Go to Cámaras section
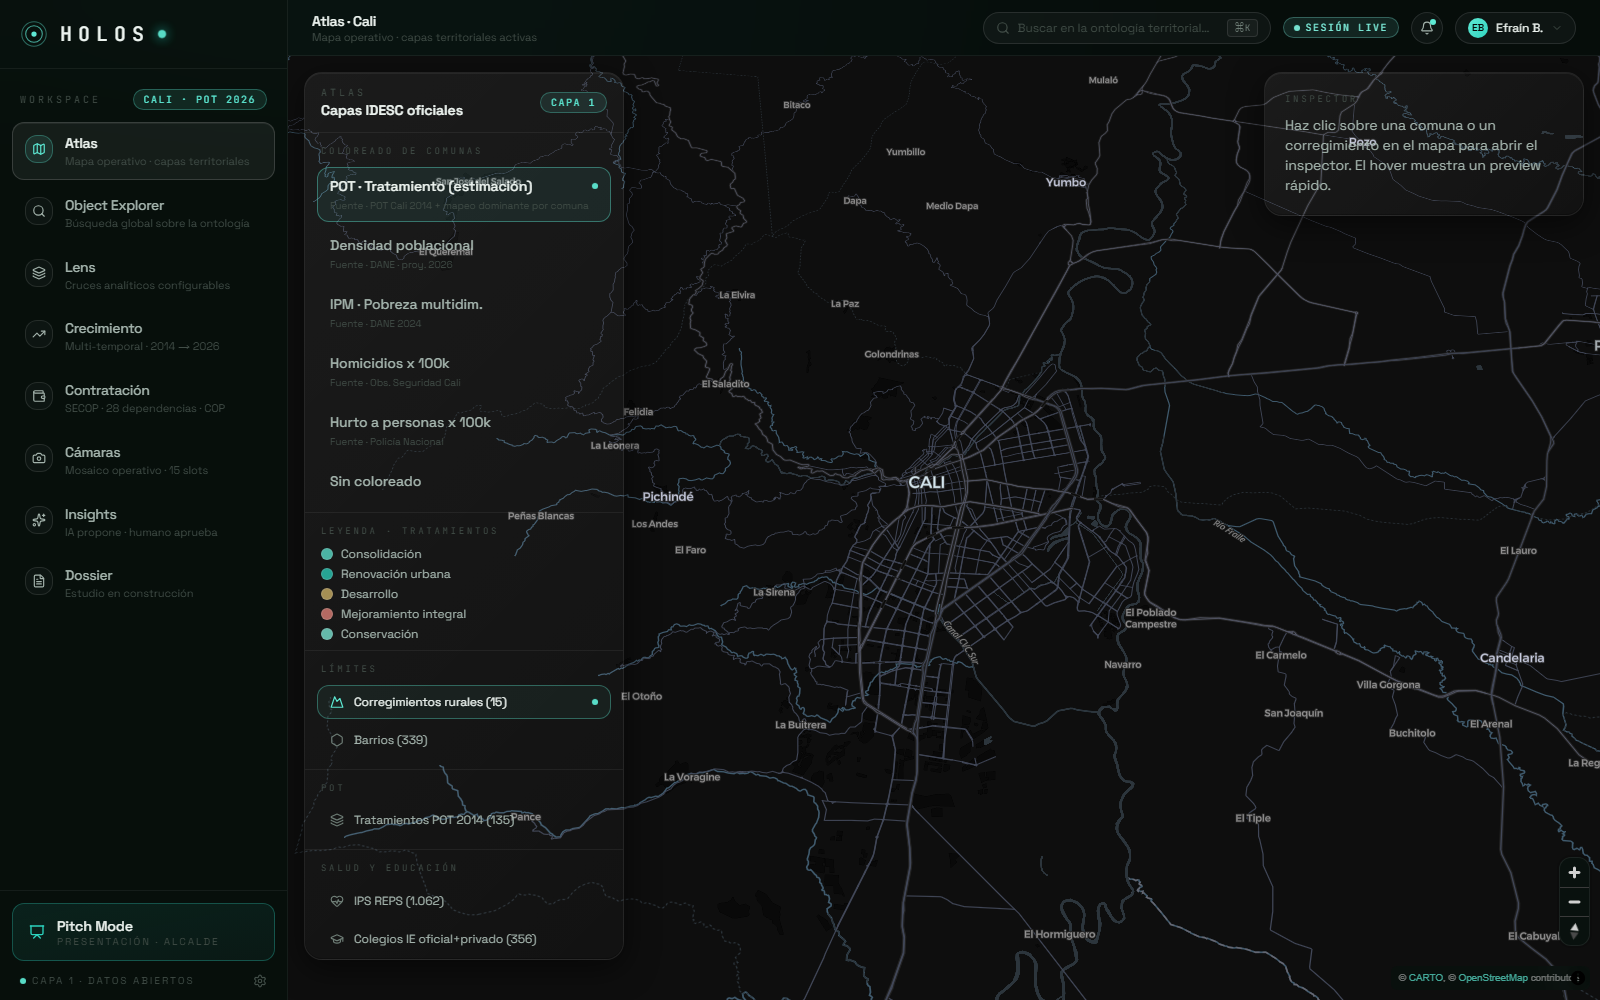The height and width of the screenshot is (1000, 1600). tap(143, 460)
